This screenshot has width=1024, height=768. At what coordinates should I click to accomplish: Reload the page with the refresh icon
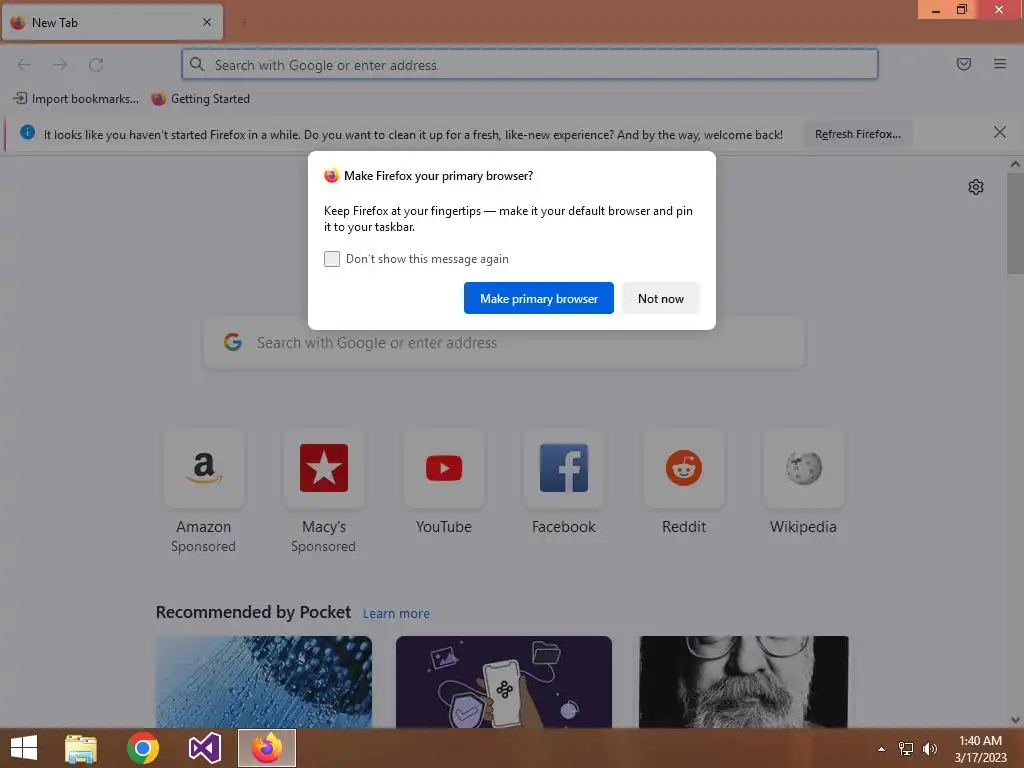tap(96, 65)
